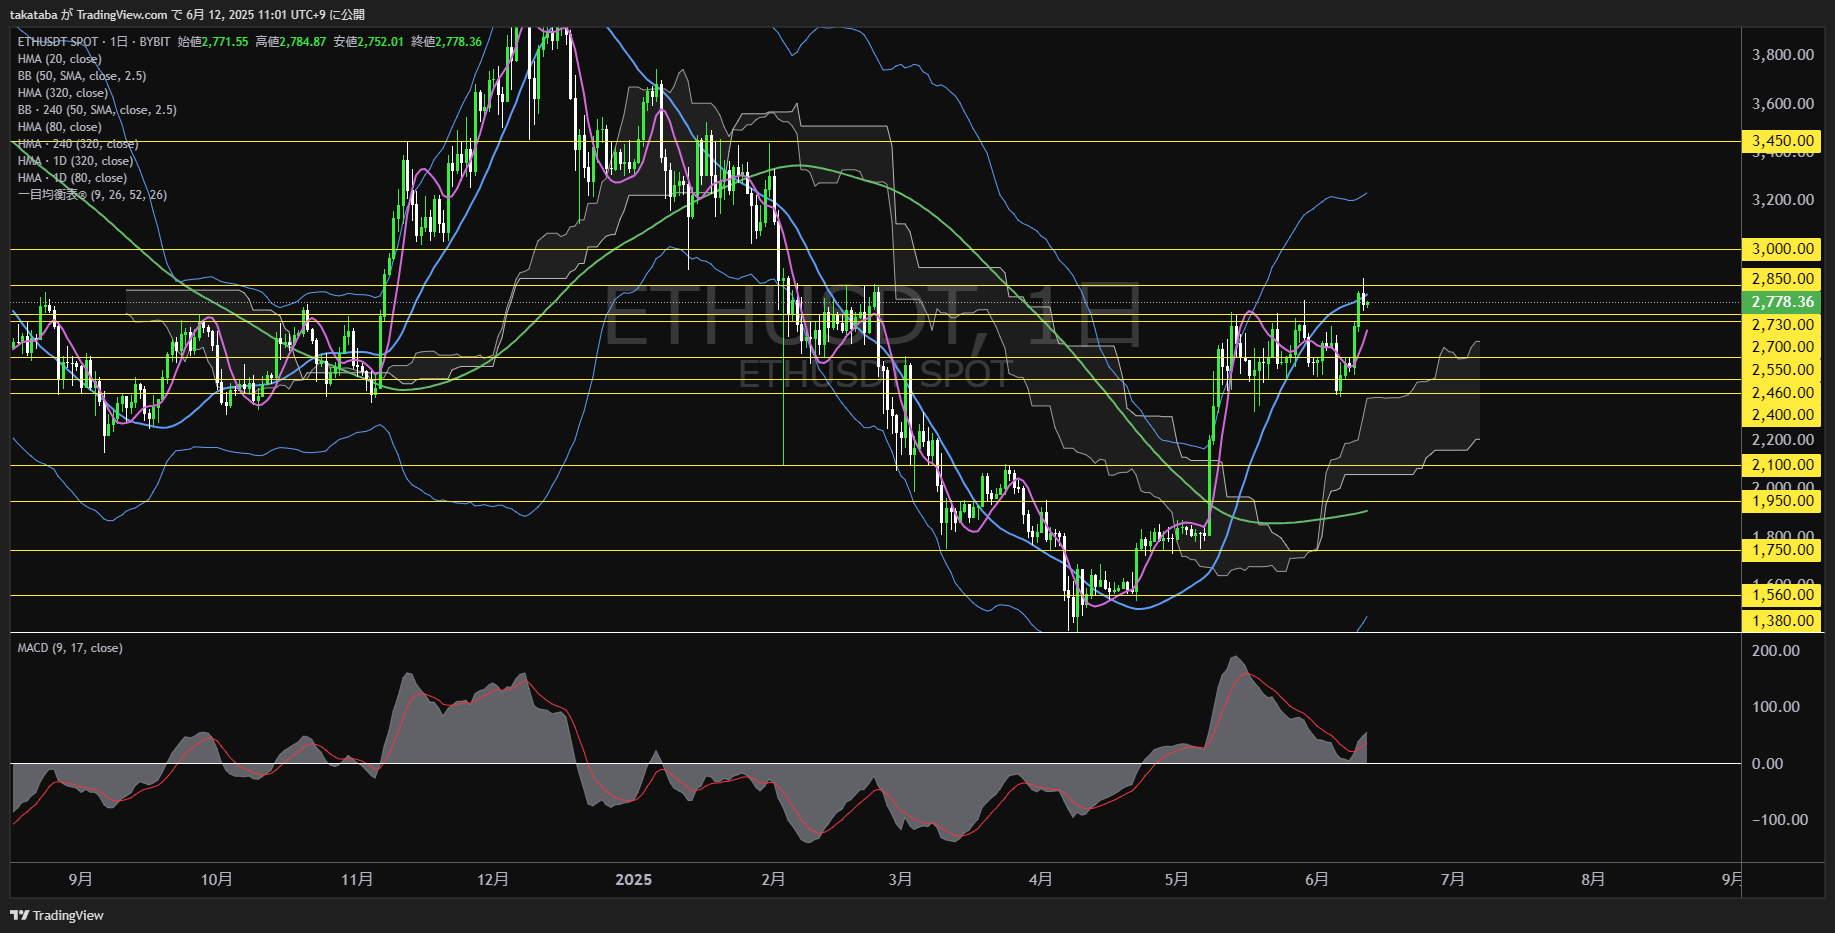Click the 3,200.00 price axis value
Screen dimensions: 1835x933
coord(1783,200)
